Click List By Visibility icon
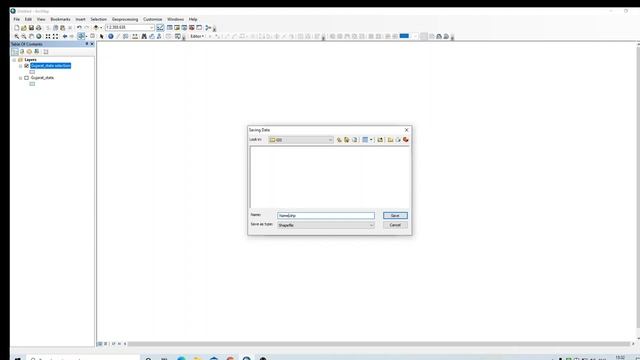Screen dimensions: 640x360 (x=29, y=52)
